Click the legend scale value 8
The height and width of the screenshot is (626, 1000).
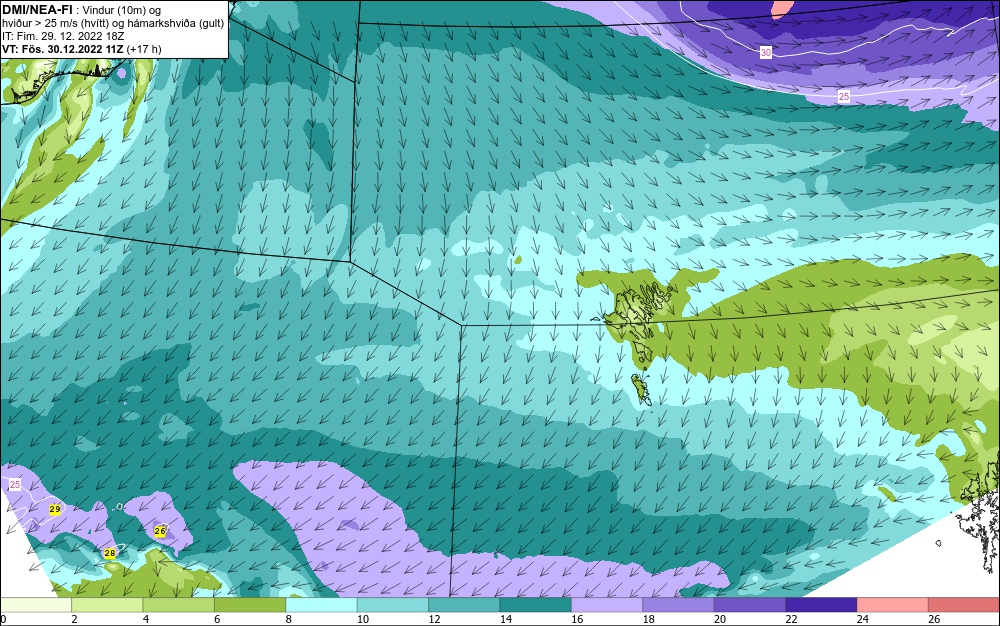289,619
